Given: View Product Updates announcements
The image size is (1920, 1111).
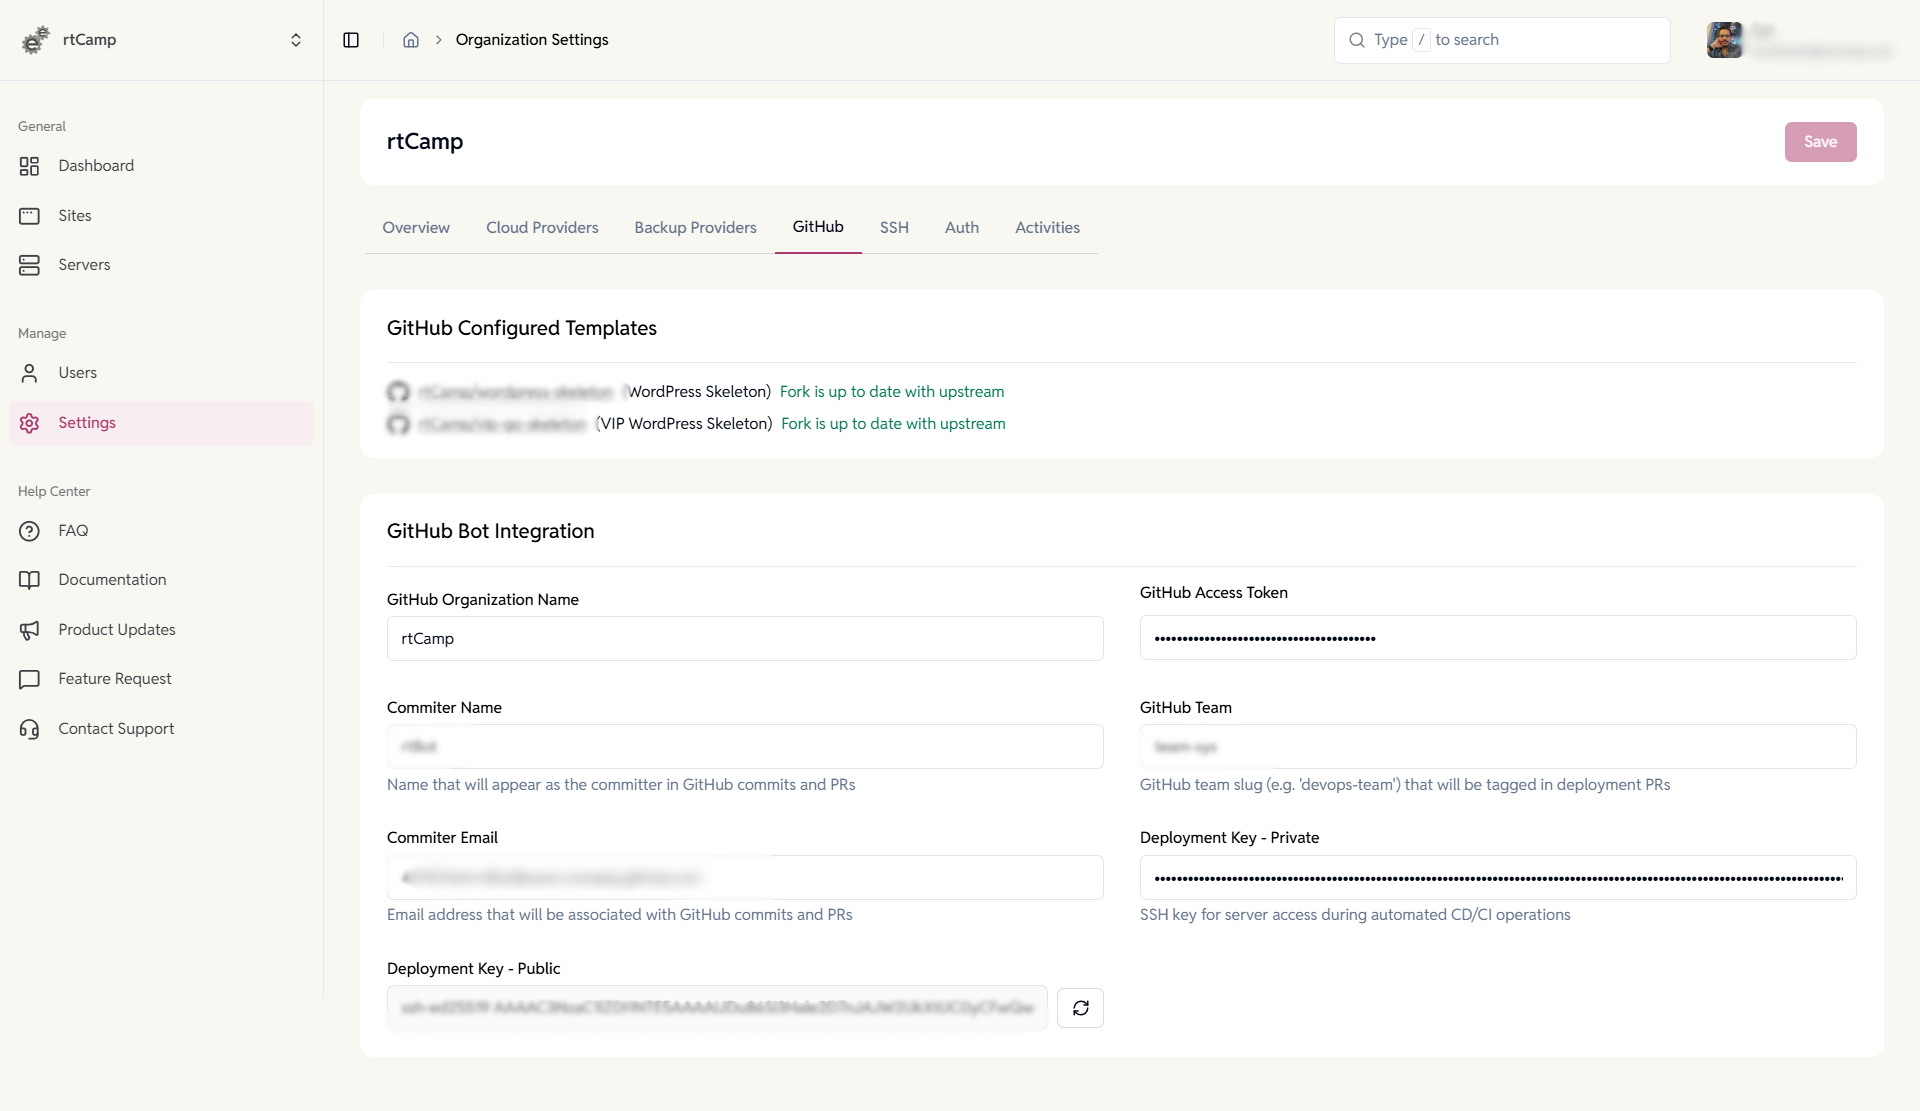Looking at the screenshot, I should [x=115, y=629].
